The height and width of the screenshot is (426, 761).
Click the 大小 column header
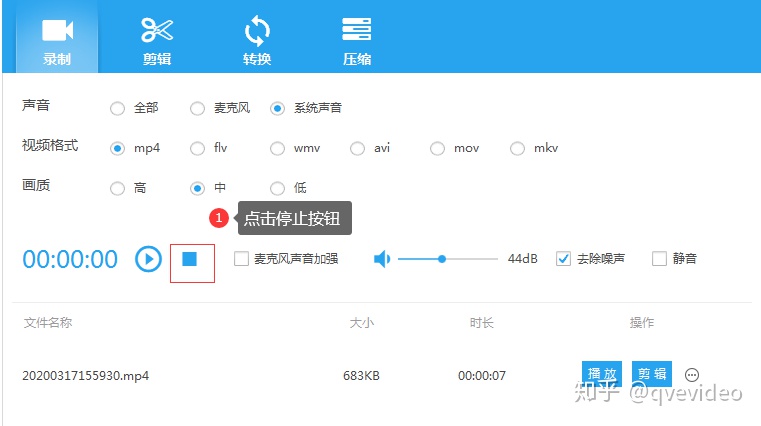[362, 323]
